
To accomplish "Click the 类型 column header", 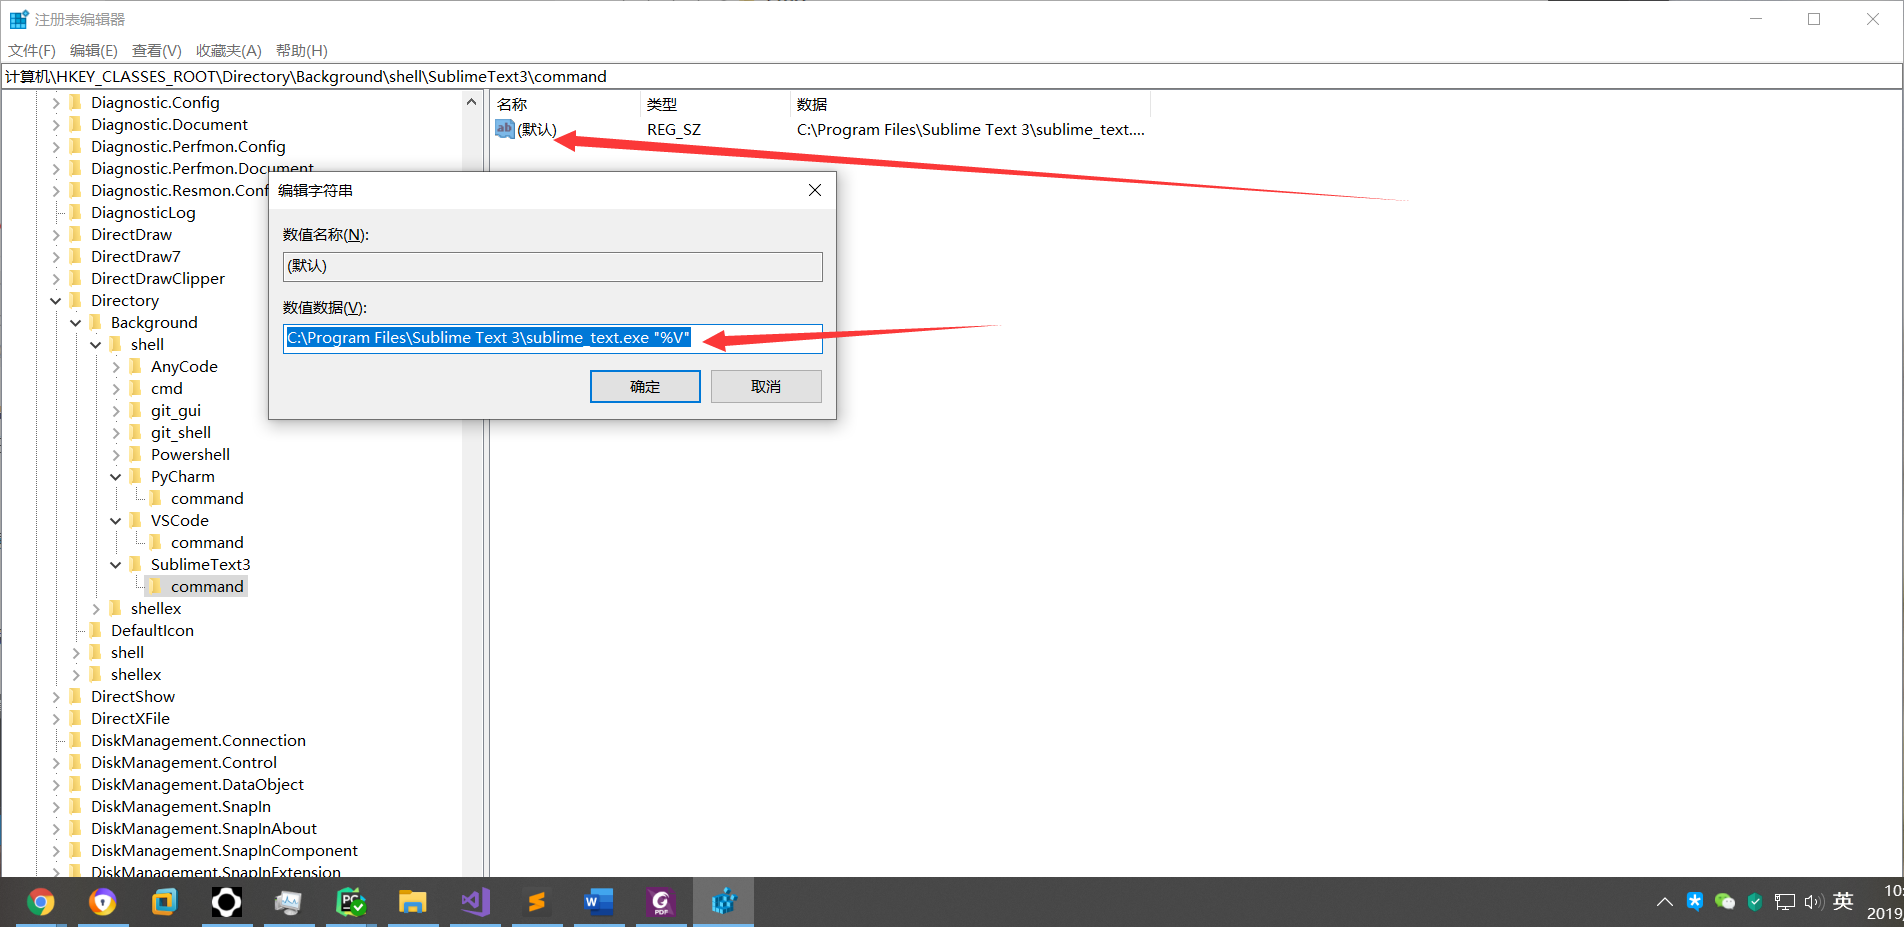I will [715, 104].
